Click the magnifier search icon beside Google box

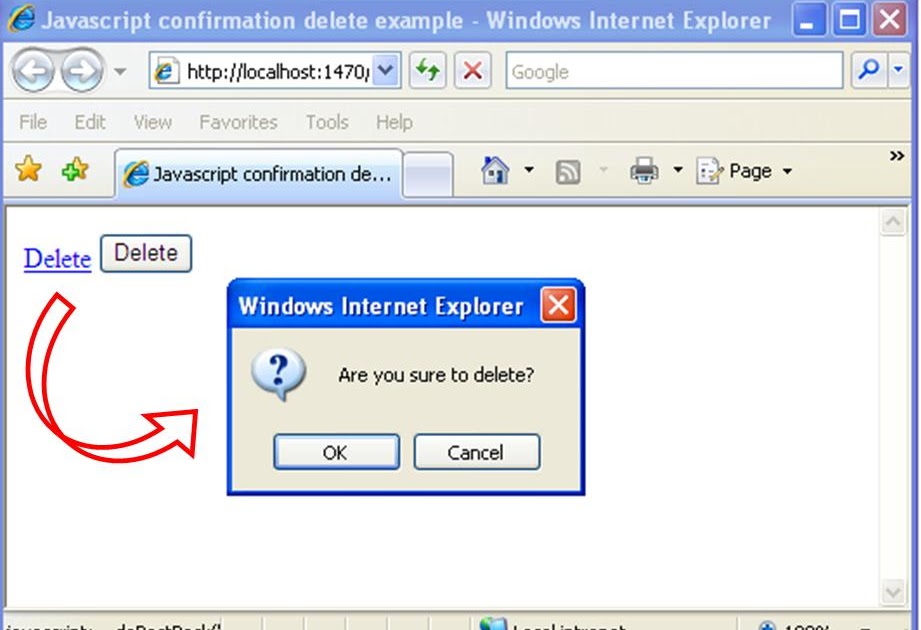point(869,70)
